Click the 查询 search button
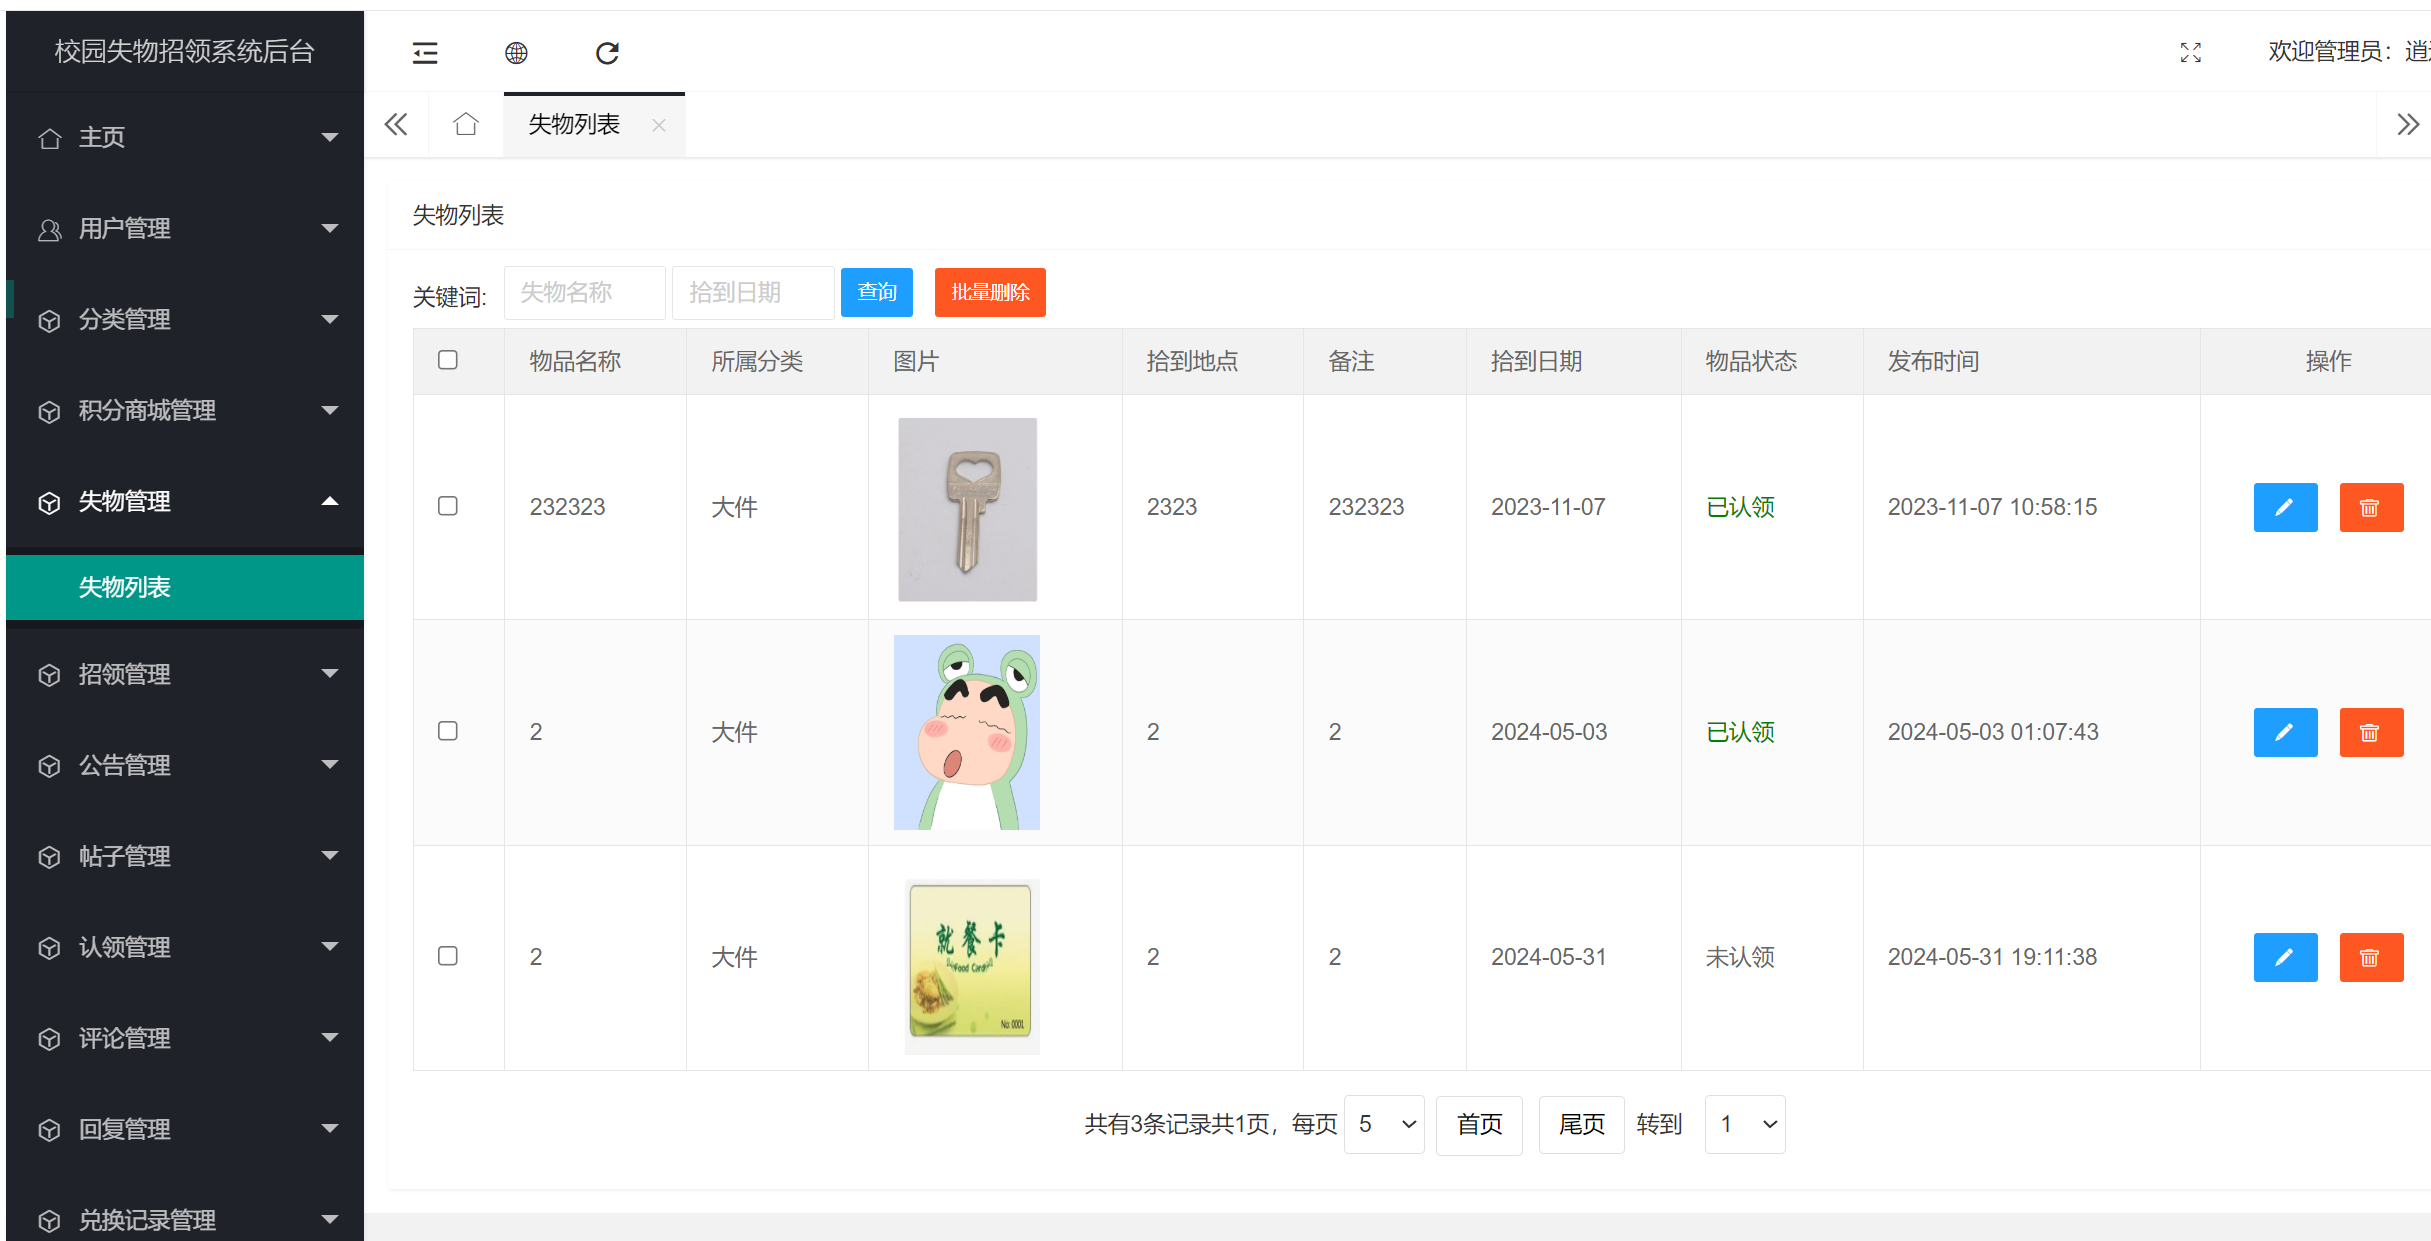2431x1241 pixels. [x=876, y=292]
